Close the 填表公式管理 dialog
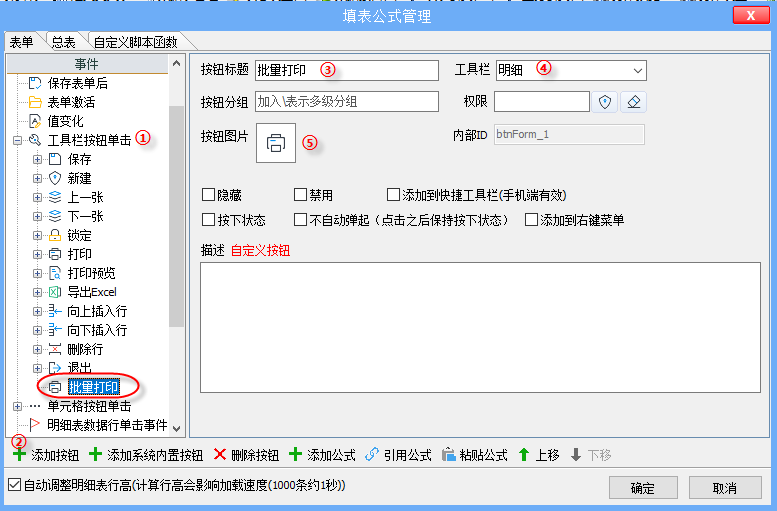Viewport: 777px width, 511px height. [751, 15]
